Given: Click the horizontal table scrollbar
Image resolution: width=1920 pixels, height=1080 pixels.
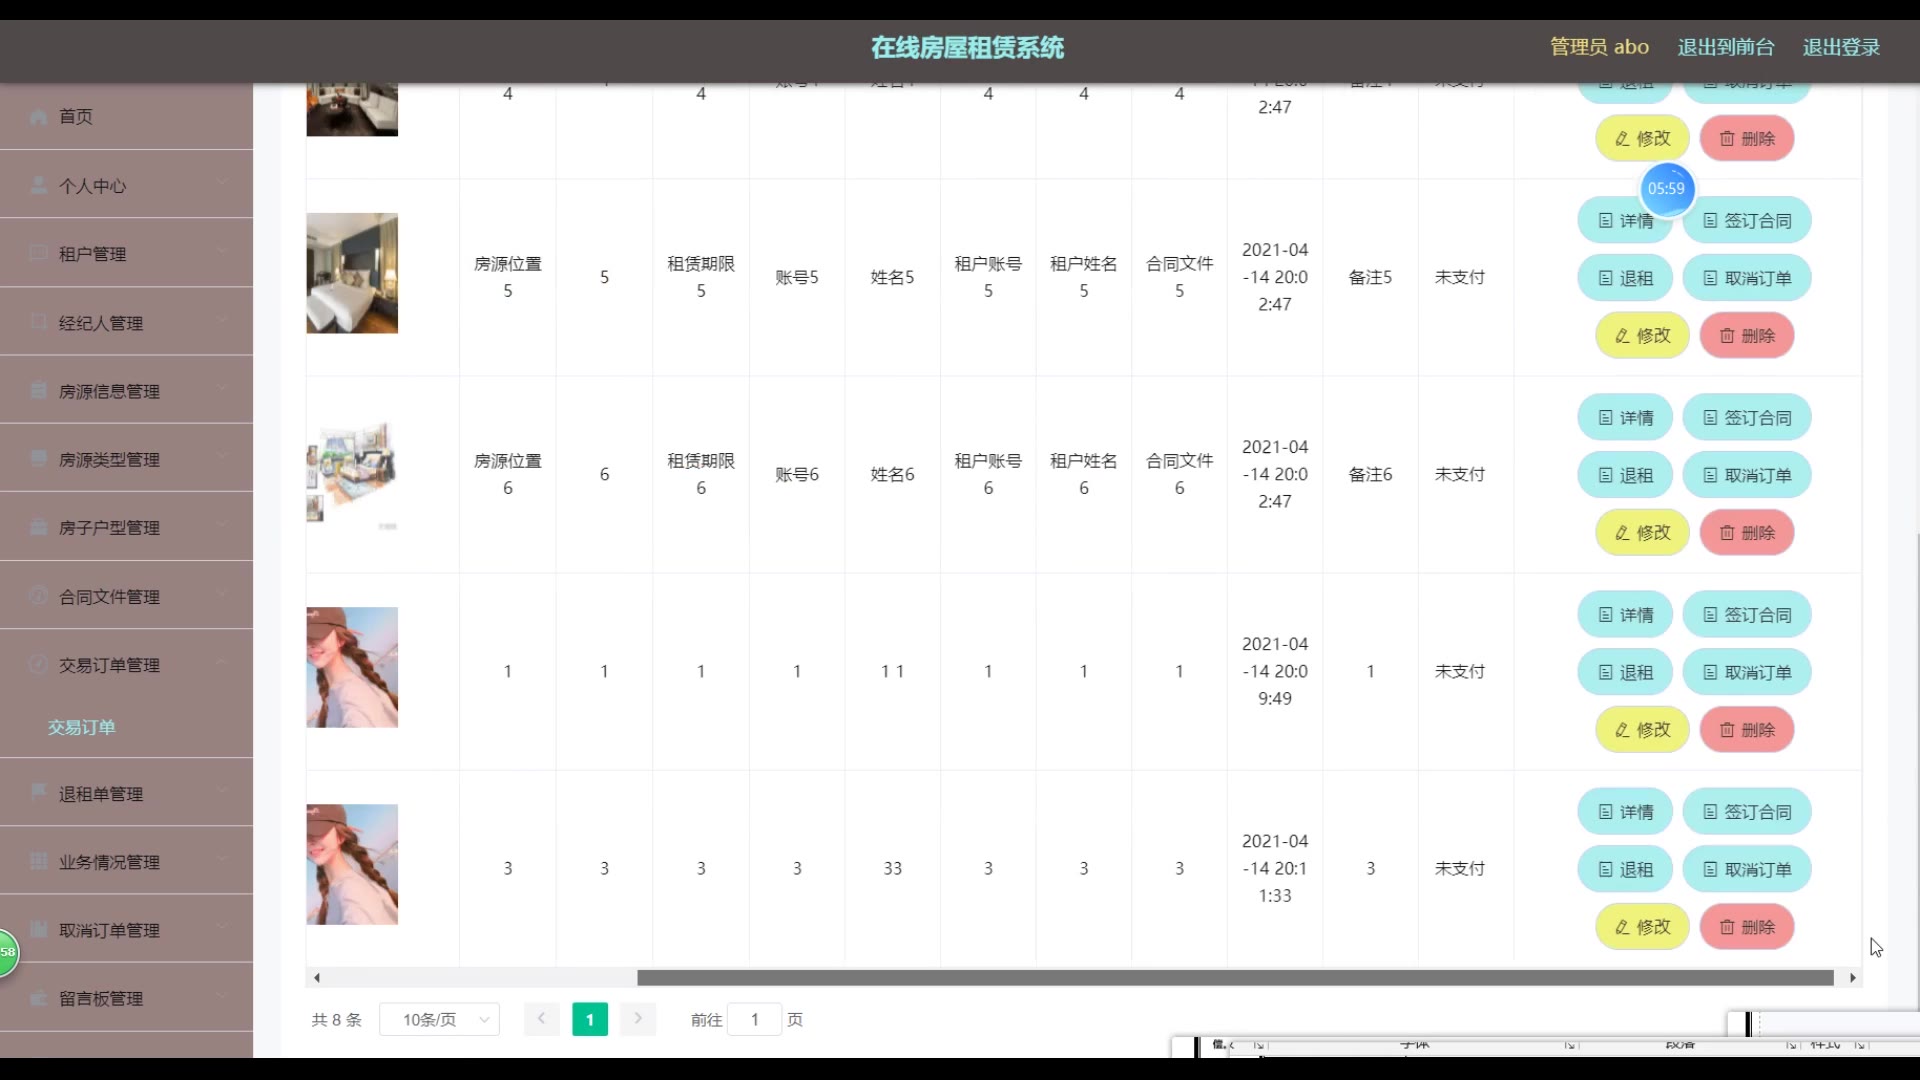Looking at the screenshot, I should tap(1235, 978).
